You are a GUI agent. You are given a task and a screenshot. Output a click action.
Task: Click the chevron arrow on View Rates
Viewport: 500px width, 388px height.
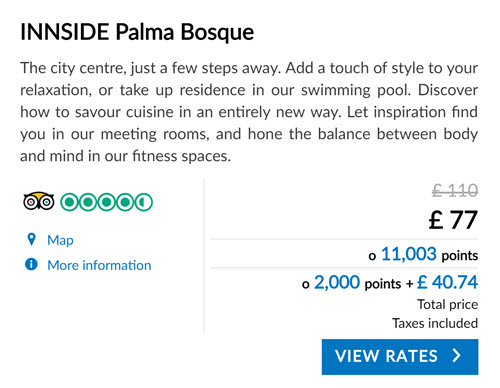click(x=457, y=356)
